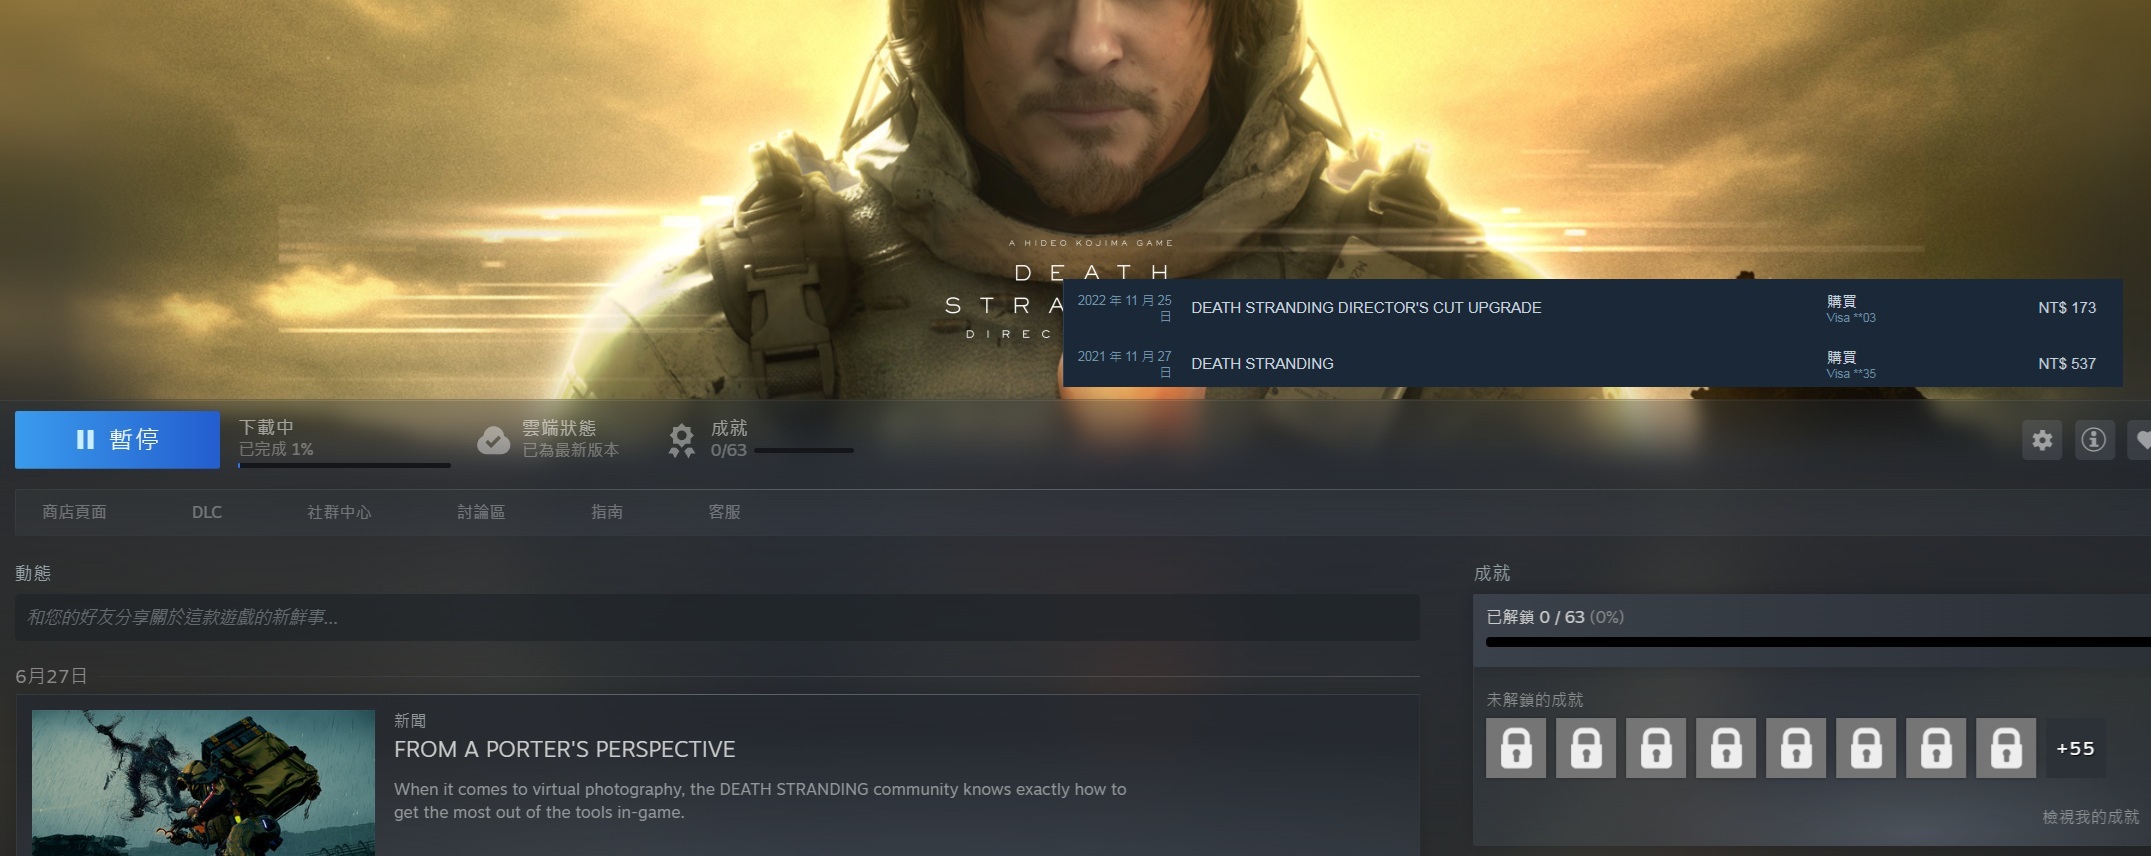Click the NT$ 173 price

[x=2067, y=308]
